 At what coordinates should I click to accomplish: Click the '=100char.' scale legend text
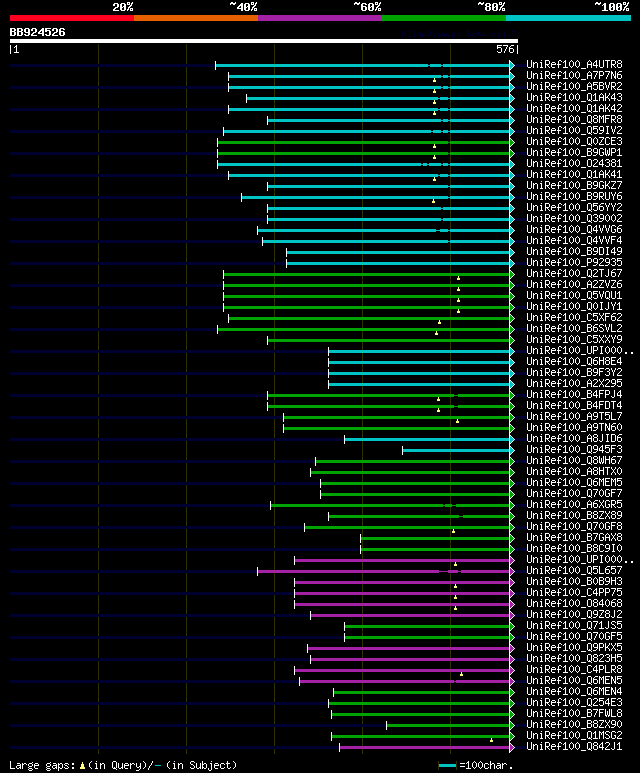(486, 765)
